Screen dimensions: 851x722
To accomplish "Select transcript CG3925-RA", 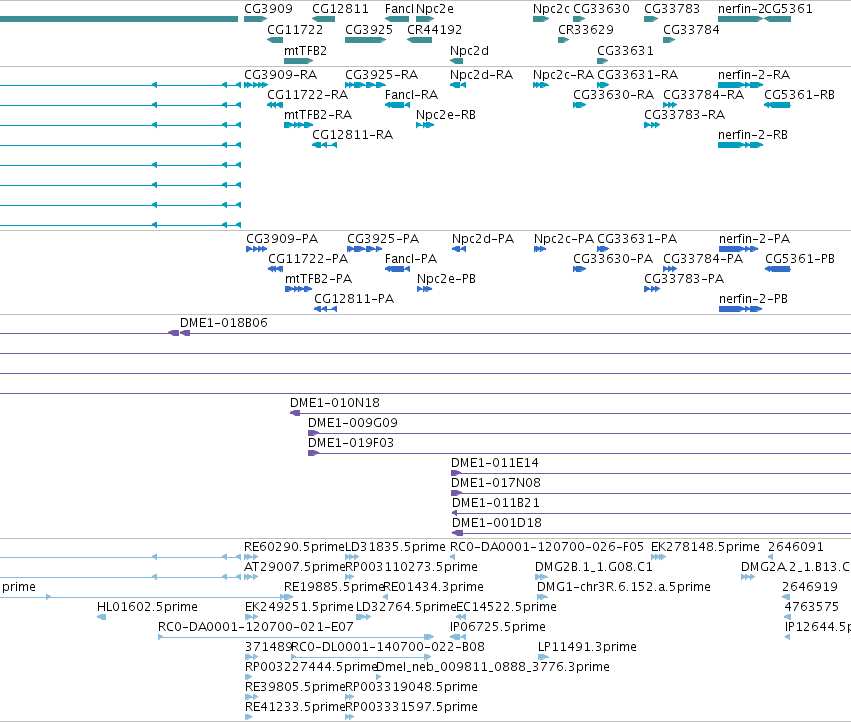I will pos(365,85).
